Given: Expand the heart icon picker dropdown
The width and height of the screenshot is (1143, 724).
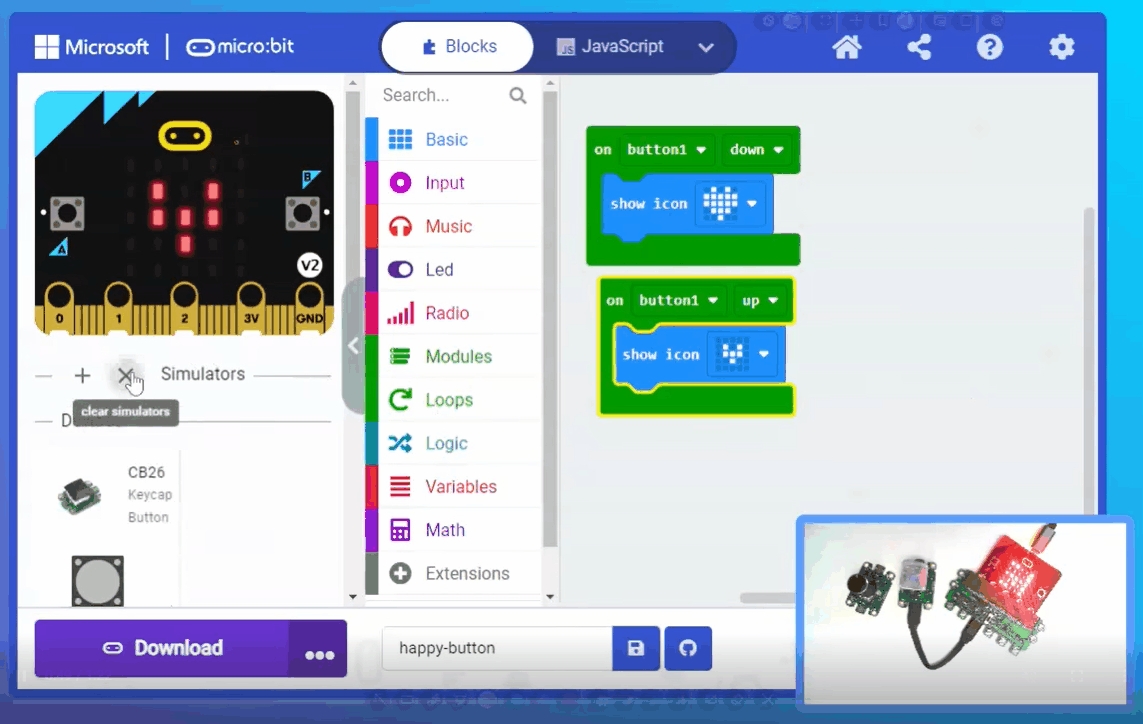Looking at the screenshot, I should (x=752, y=204).
